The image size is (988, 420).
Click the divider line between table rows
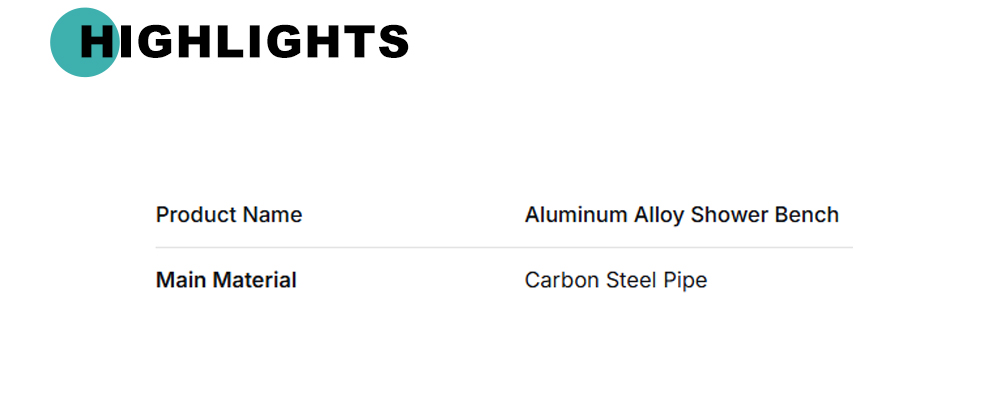pos(504,247)
